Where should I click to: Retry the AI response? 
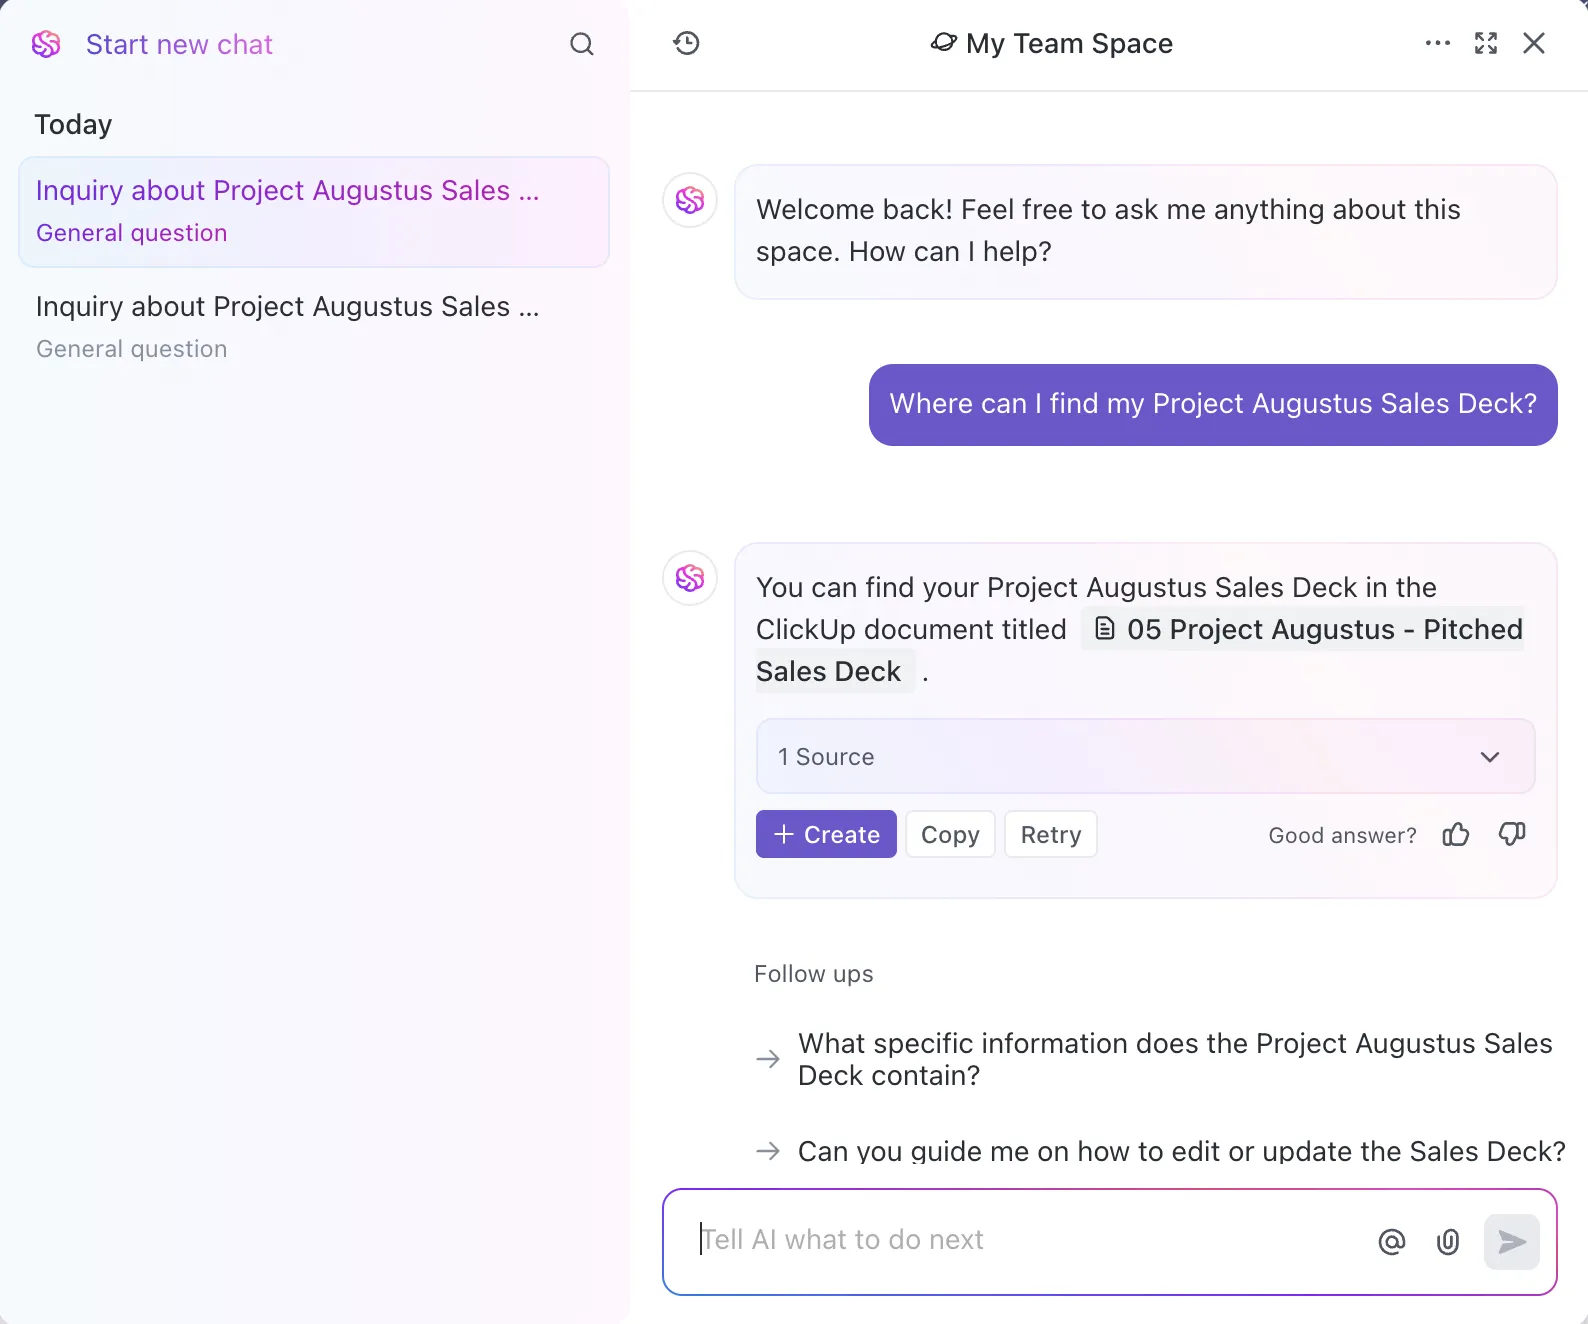(1051, 834)
